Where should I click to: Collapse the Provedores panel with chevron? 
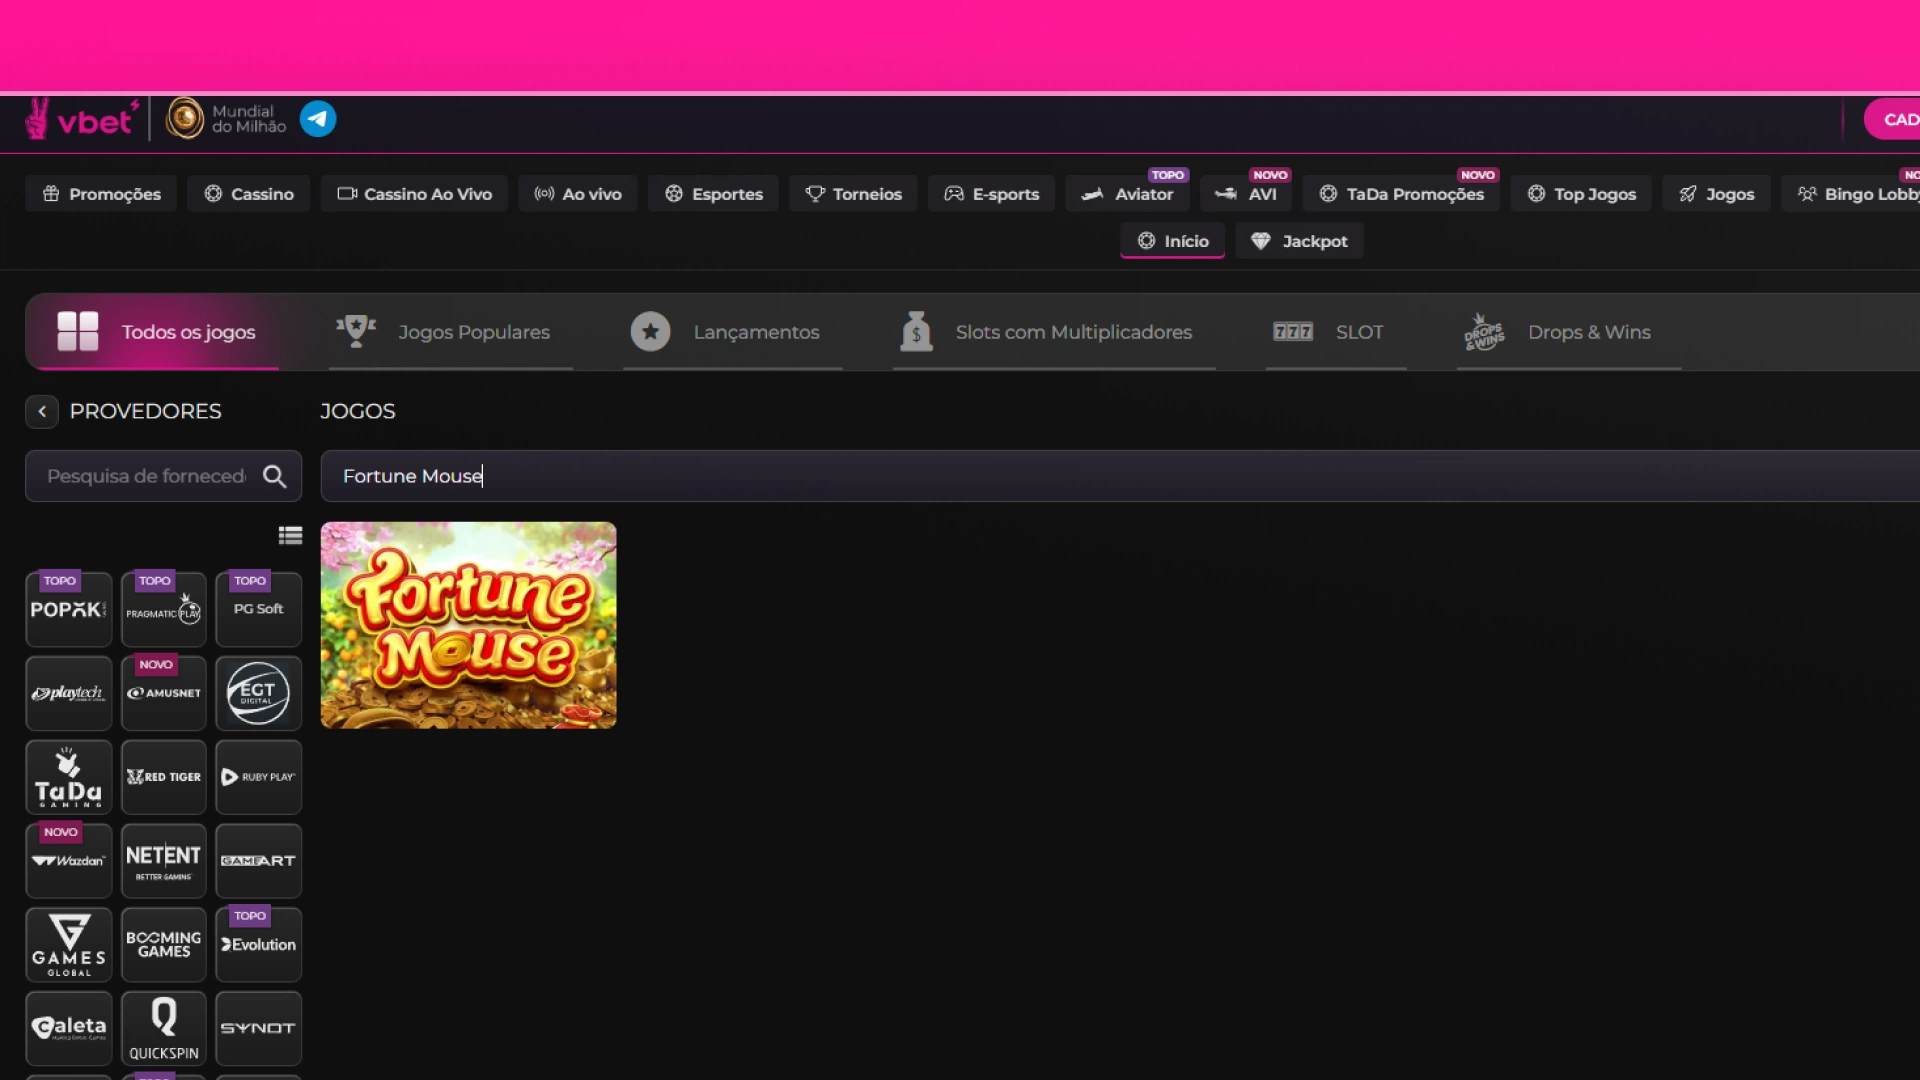[42, 411]
